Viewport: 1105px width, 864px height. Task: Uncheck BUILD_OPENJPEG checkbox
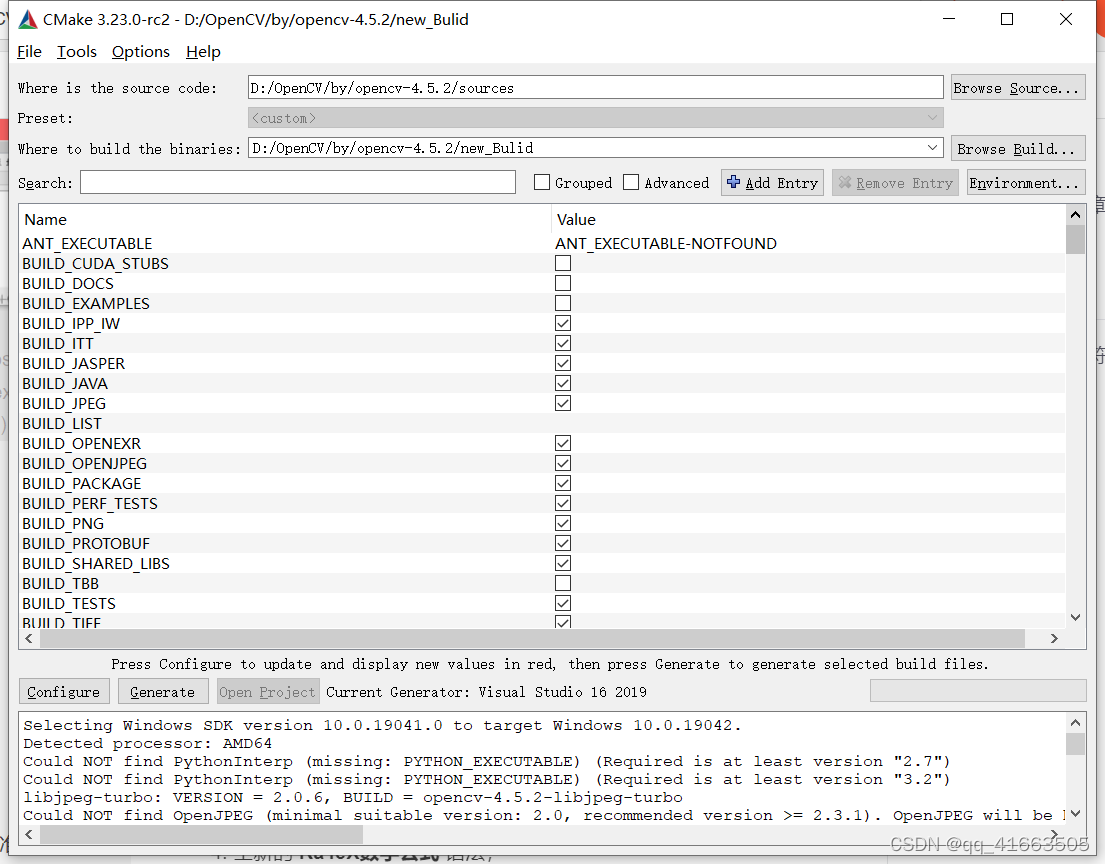pyautogui.click(x=562, y=463)
